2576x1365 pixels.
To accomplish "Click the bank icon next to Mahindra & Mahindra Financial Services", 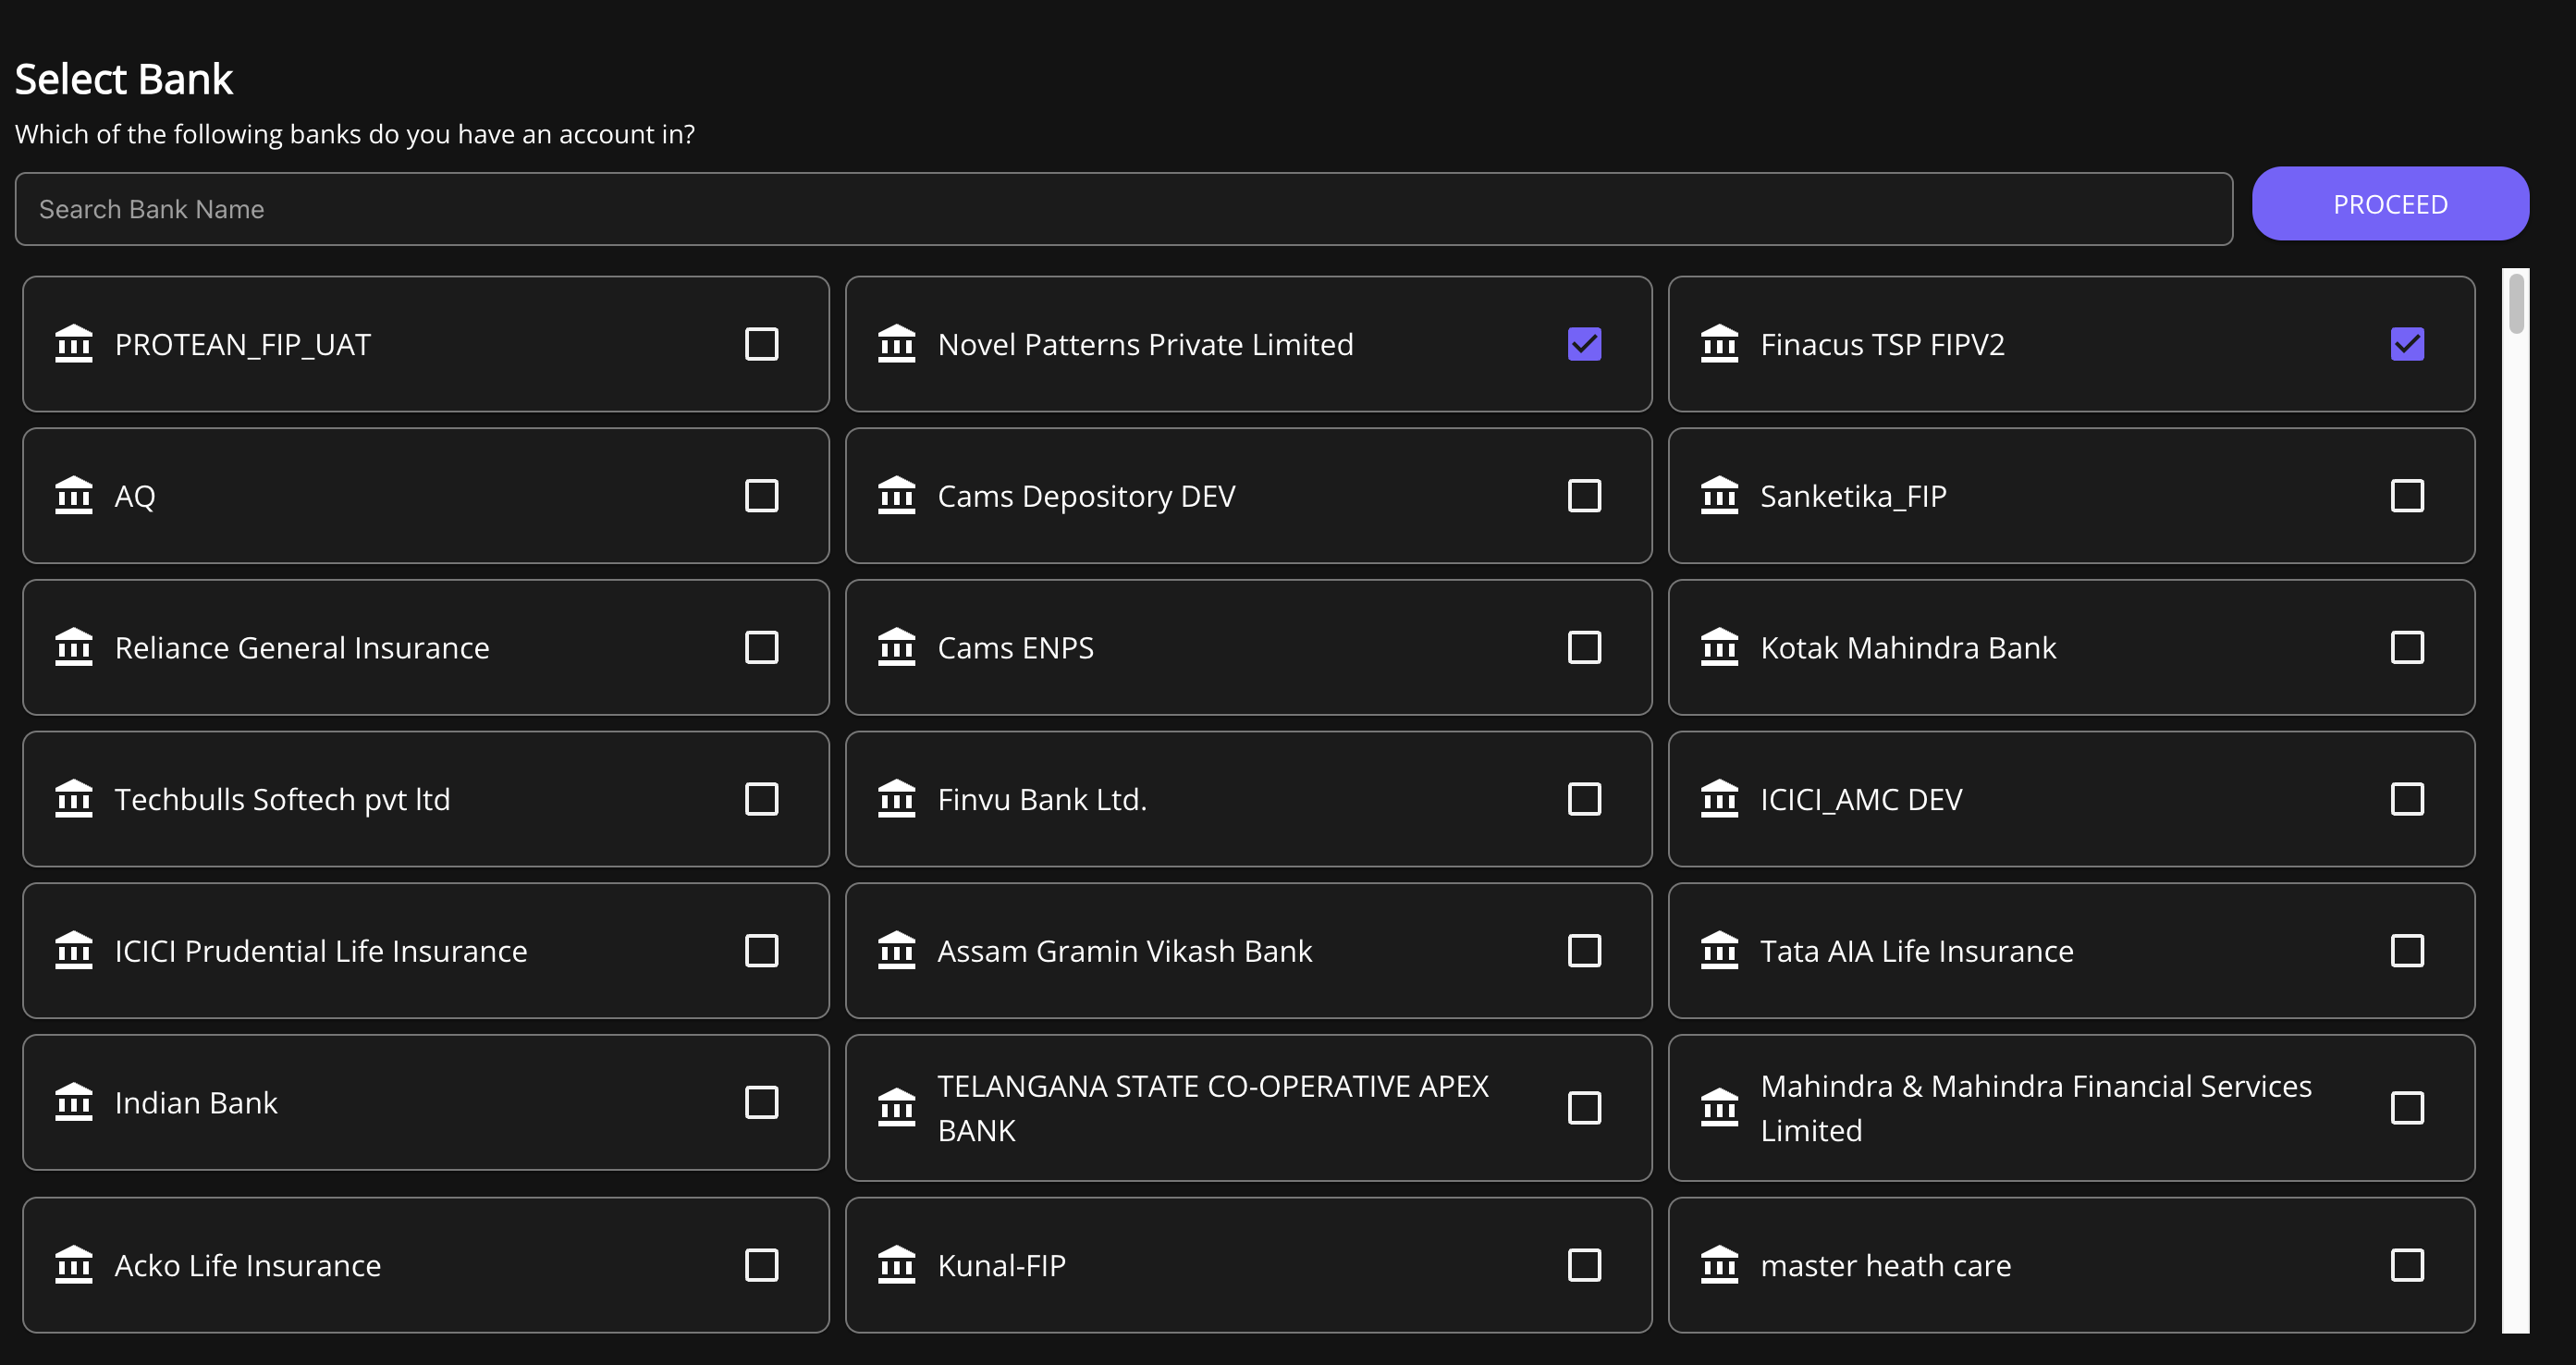I will [x=1720, y=1108].
